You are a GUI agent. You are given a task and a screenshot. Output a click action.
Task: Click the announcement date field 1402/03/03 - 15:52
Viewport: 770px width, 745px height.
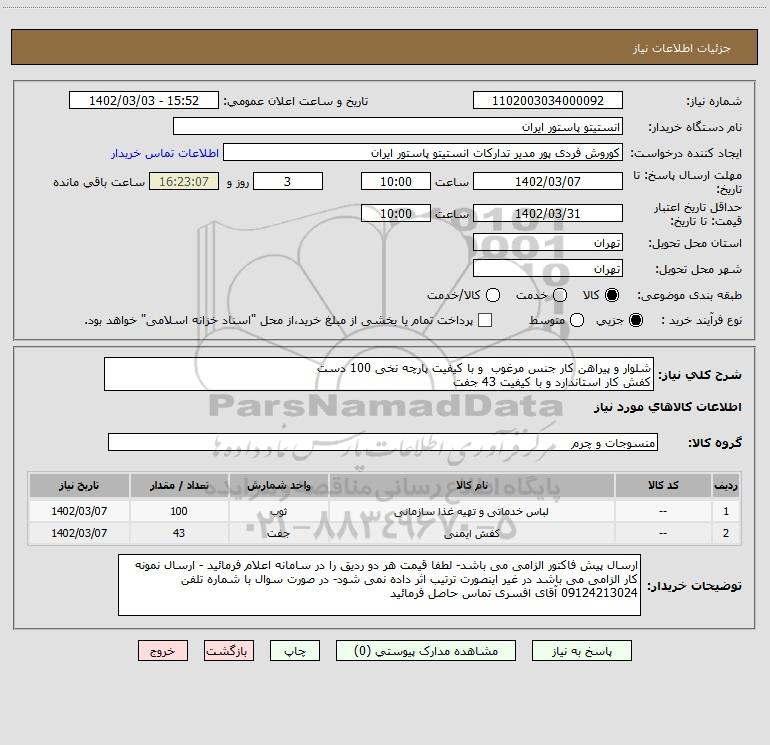(144, 101)
